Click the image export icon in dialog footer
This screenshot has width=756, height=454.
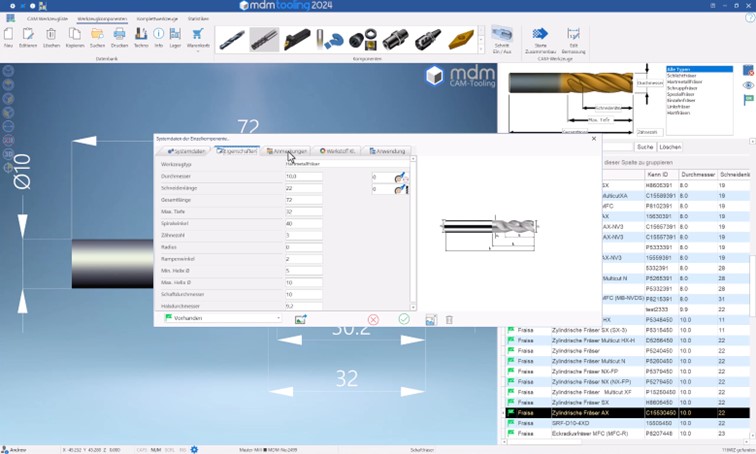pyautogui.click(x=300, y=319)
